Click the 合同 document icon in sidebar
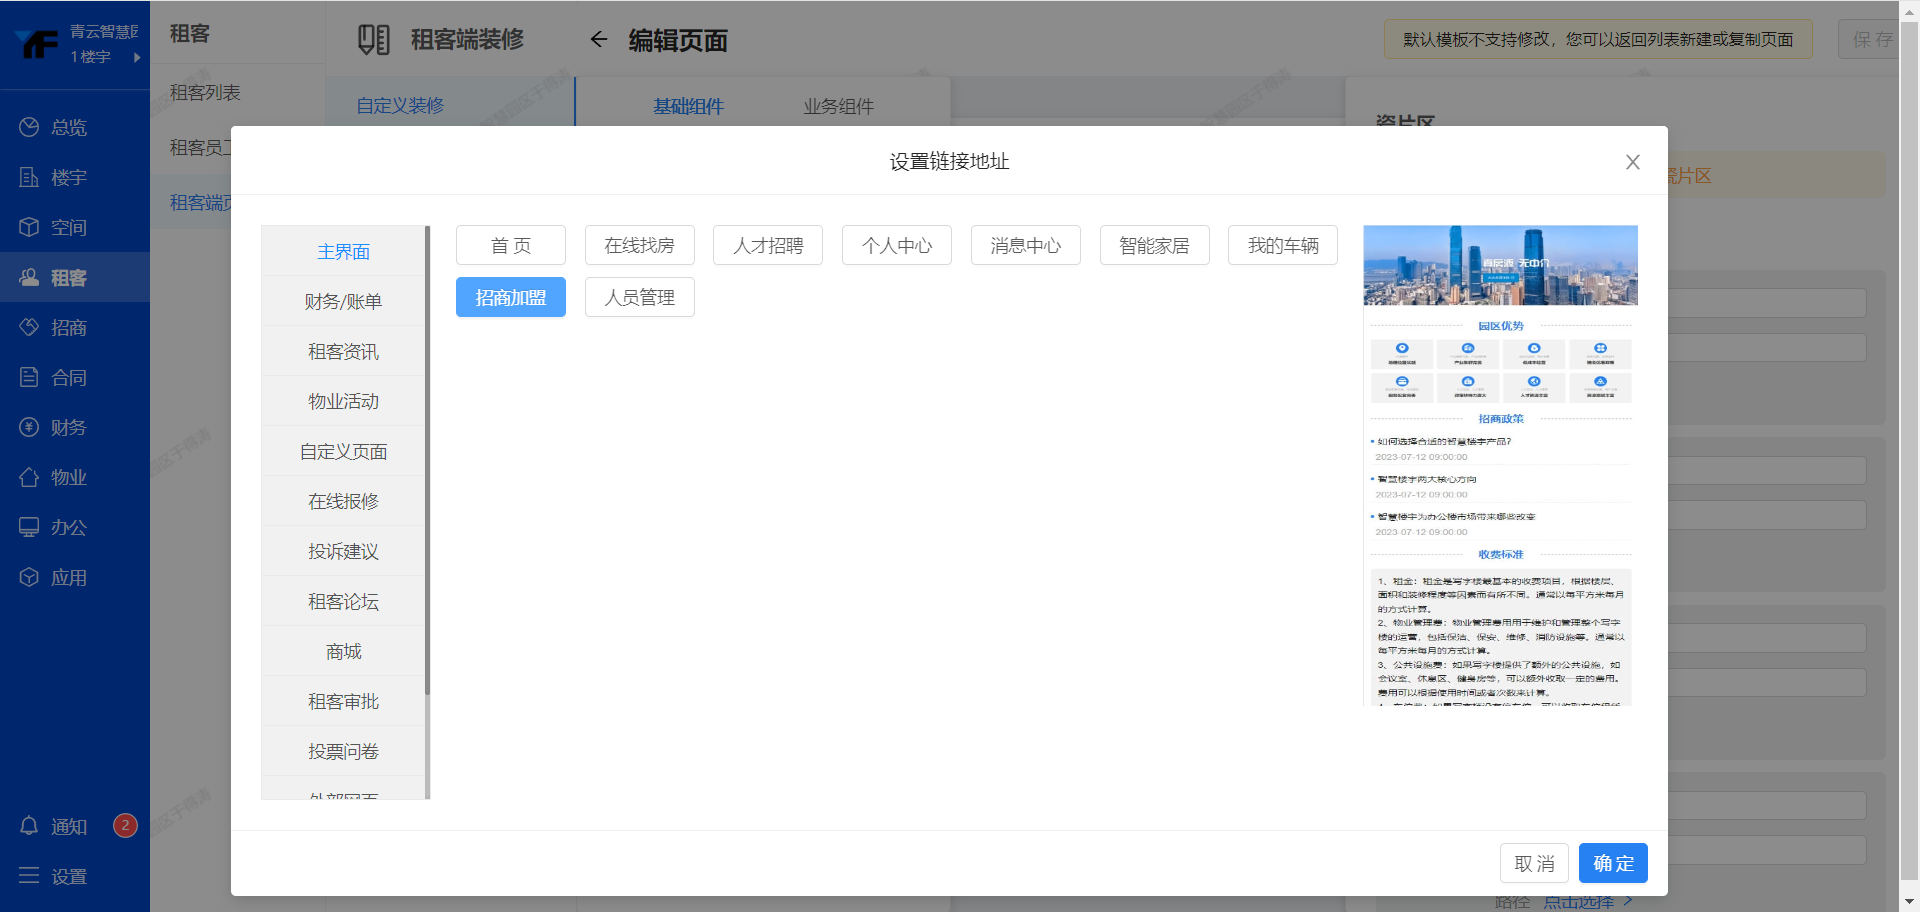The height and width of the screenshot is (912, 1920). click(29, 377)
